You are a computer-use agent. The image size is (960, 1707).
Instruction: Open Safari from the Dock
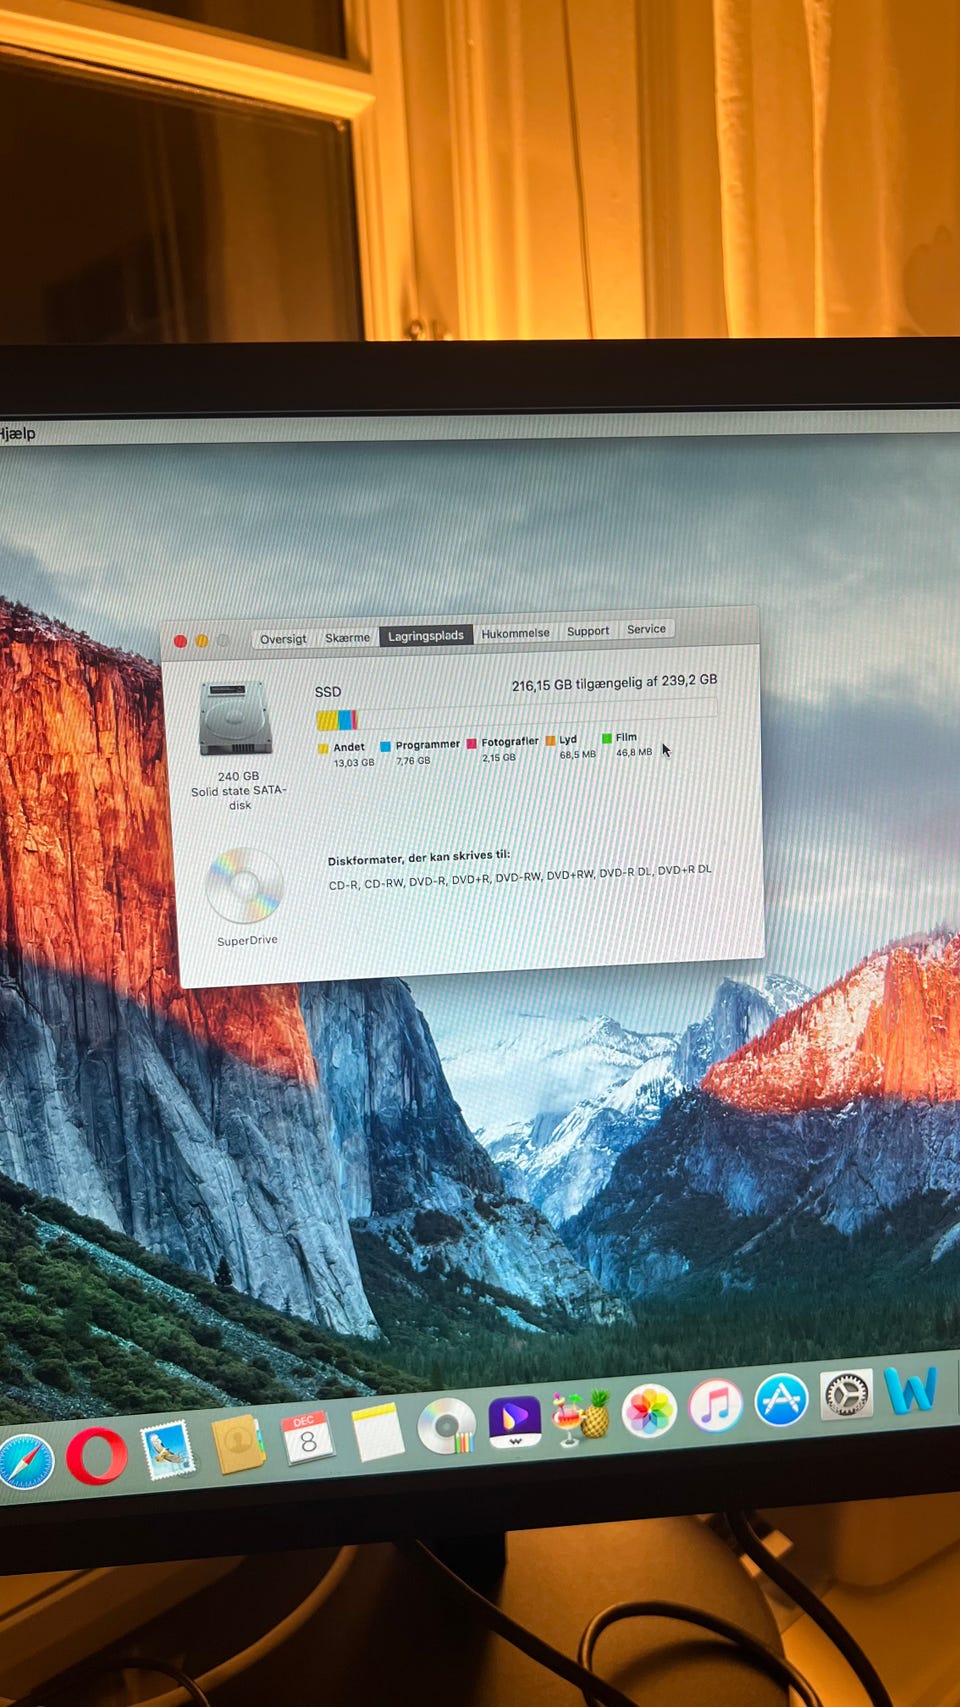pyautogui.click(x=25, y=1461)
